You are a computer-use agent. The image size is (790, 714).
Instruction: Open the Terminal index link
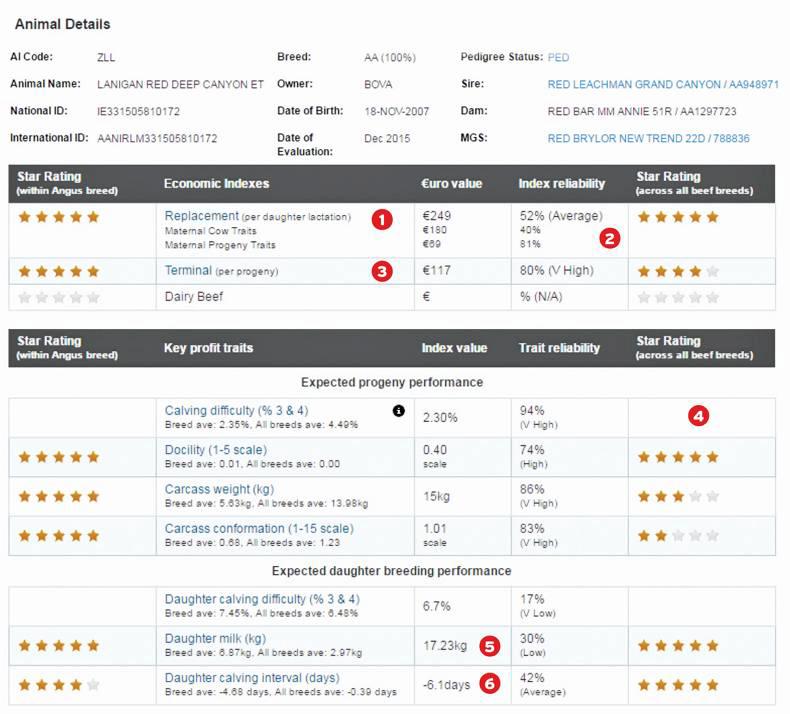click(188, 270)
